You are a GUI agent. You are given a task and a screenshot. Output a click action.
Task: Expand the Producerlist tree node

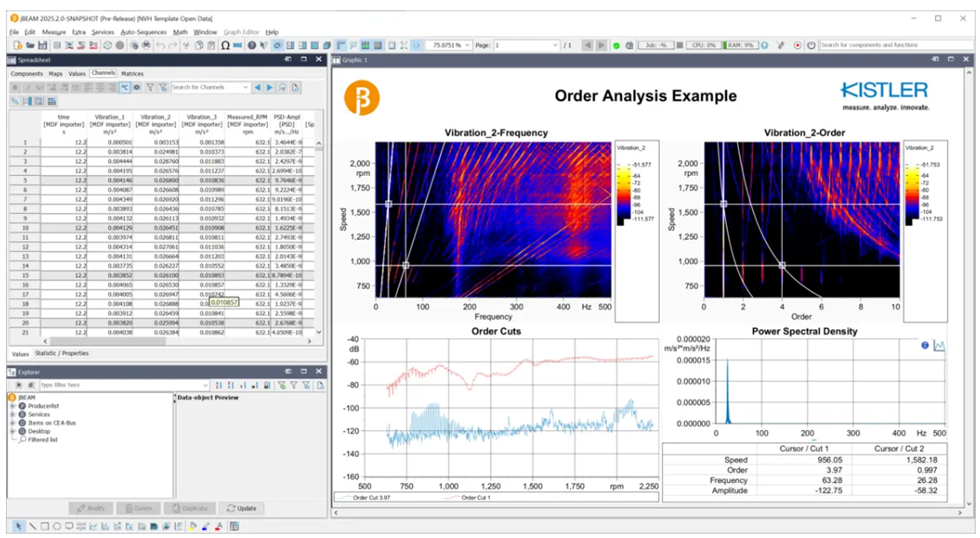13,406
